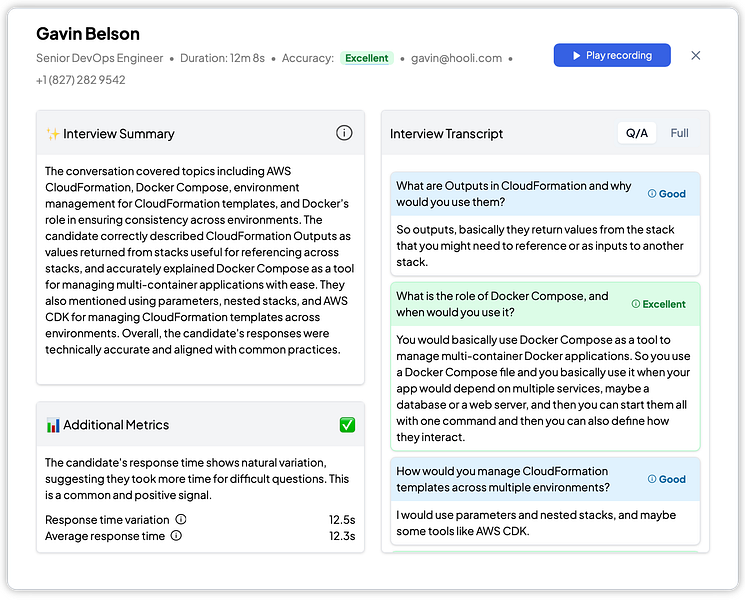Click the Excellent accuracy badge
Viewport: 745px width, 600px height.
click(366, 58)
